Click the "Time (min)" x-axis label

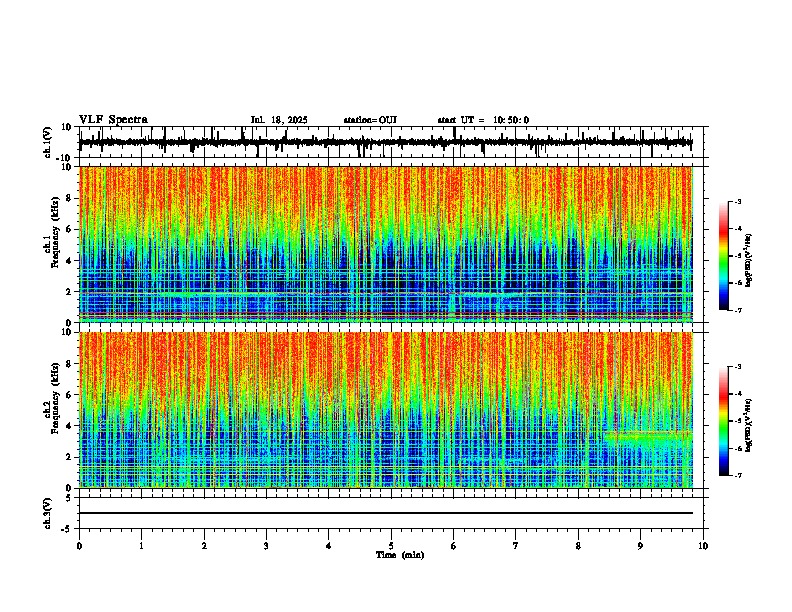(400, 555)
